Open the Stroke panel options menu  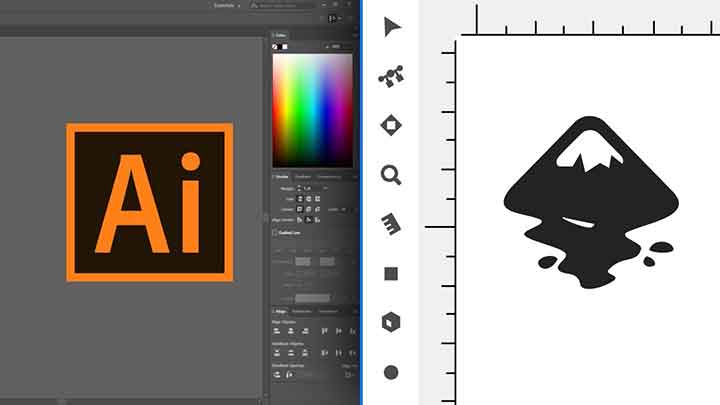point(355,177)
